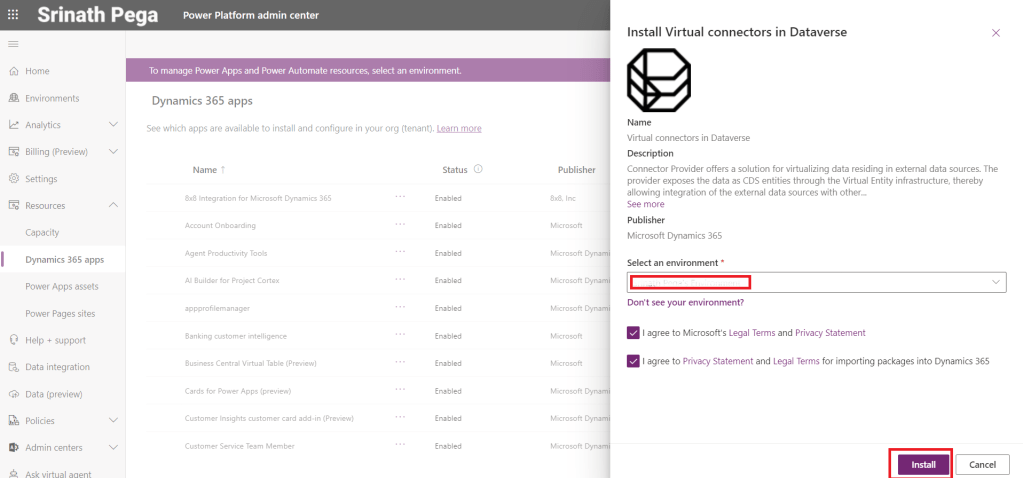This screenshot has width=1023, height=478.
Task: Uncheck Microsoft's Legal Terms agreement checkbox
Action: (x=634, y=333)
